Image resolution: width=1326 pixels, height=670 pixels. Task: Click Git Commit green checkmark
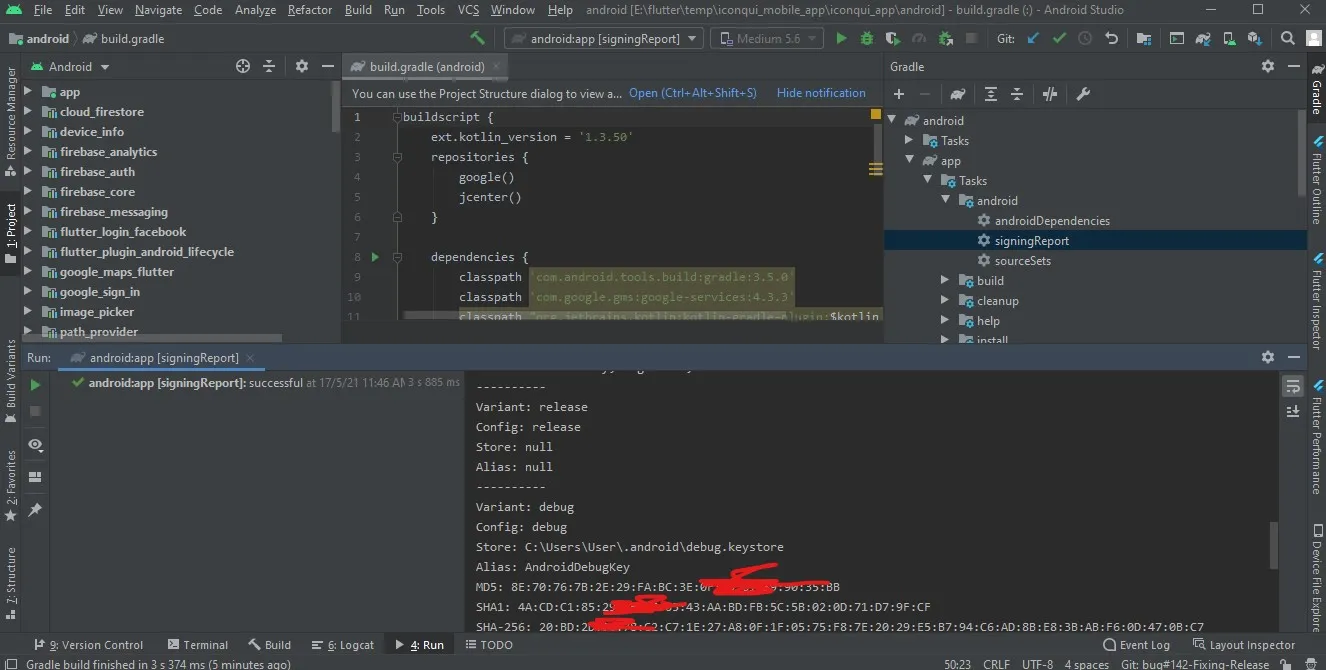click(1059, 38)
